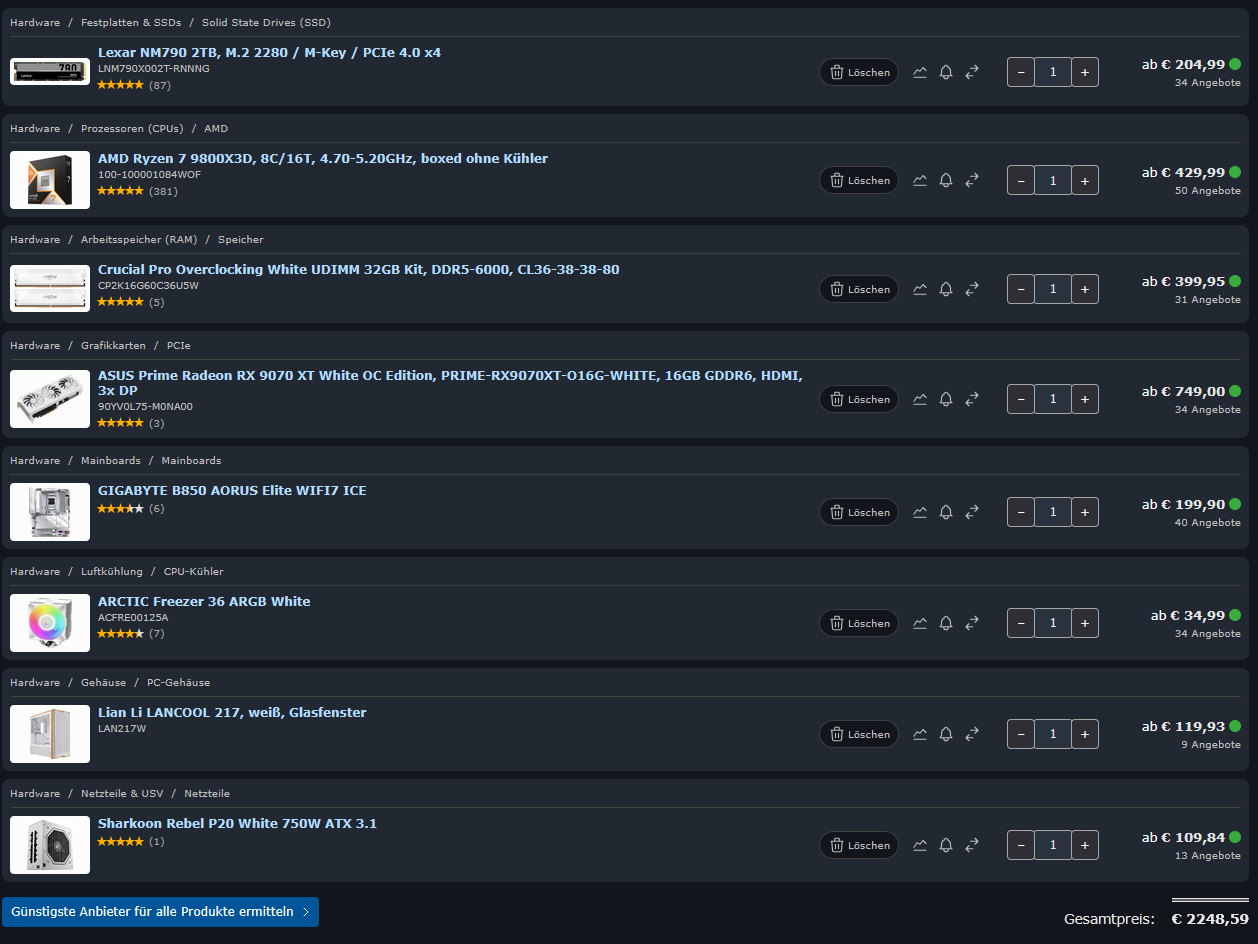The image size is (1258, 944).
Task: Click bell icon for Sharkoon Rebel P20
Action: tap(946, 845)
